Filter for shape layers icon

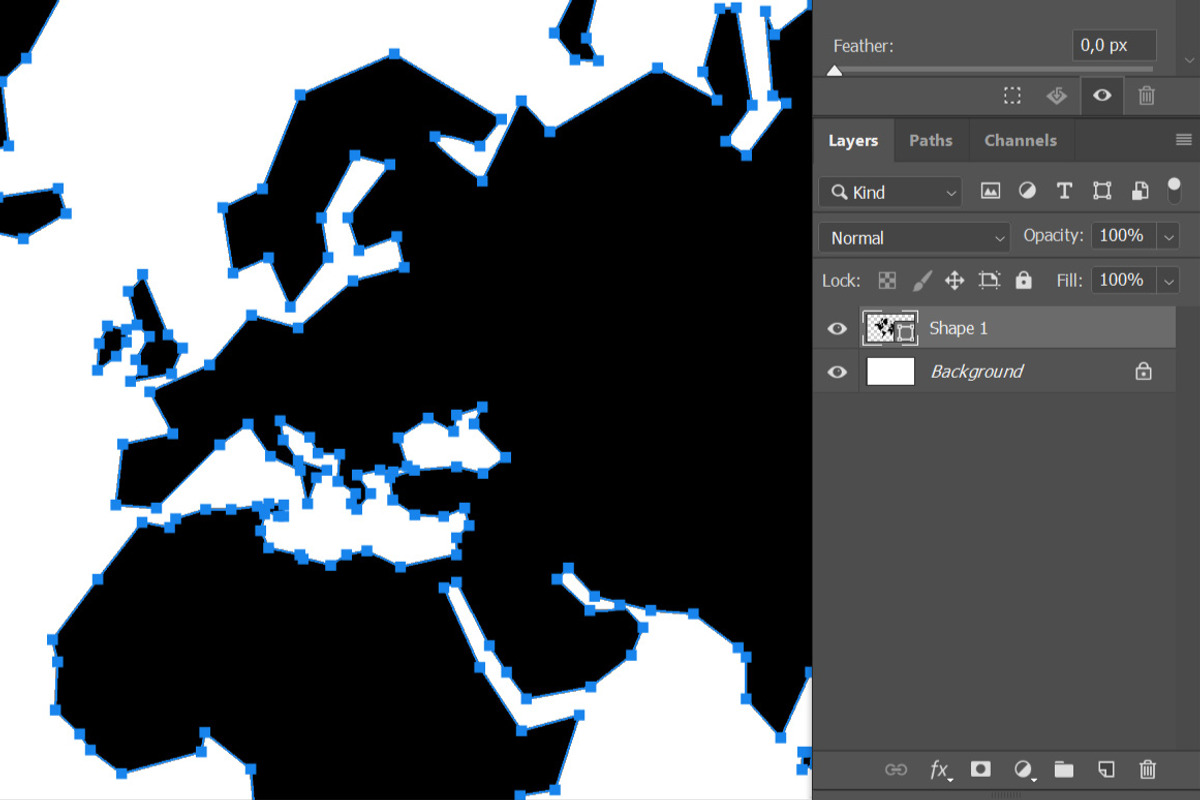pos(1102,191)
